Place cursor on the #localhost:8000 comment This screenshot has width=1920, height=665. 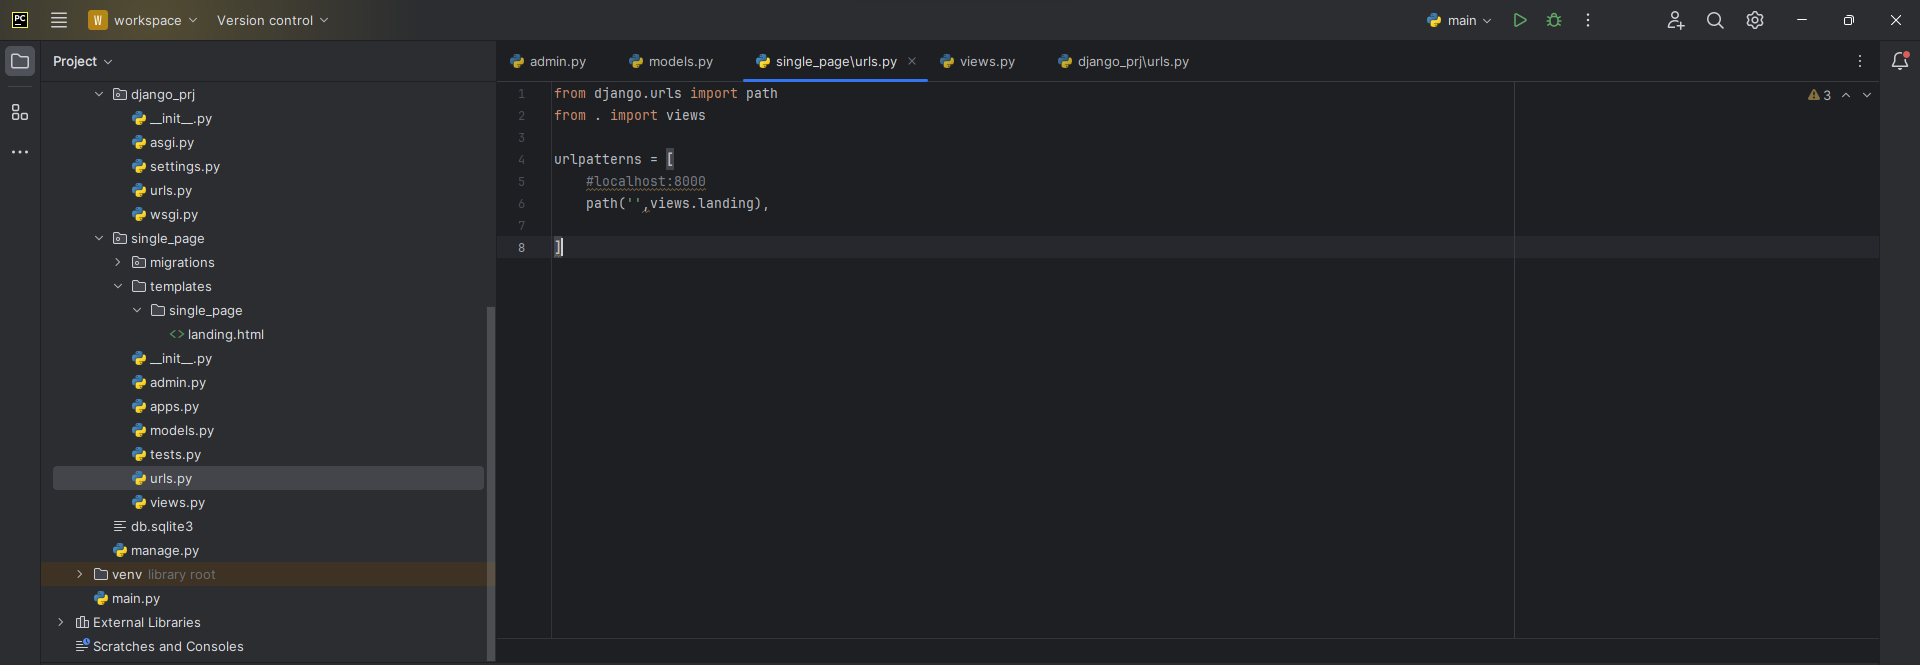coord(646,181)
